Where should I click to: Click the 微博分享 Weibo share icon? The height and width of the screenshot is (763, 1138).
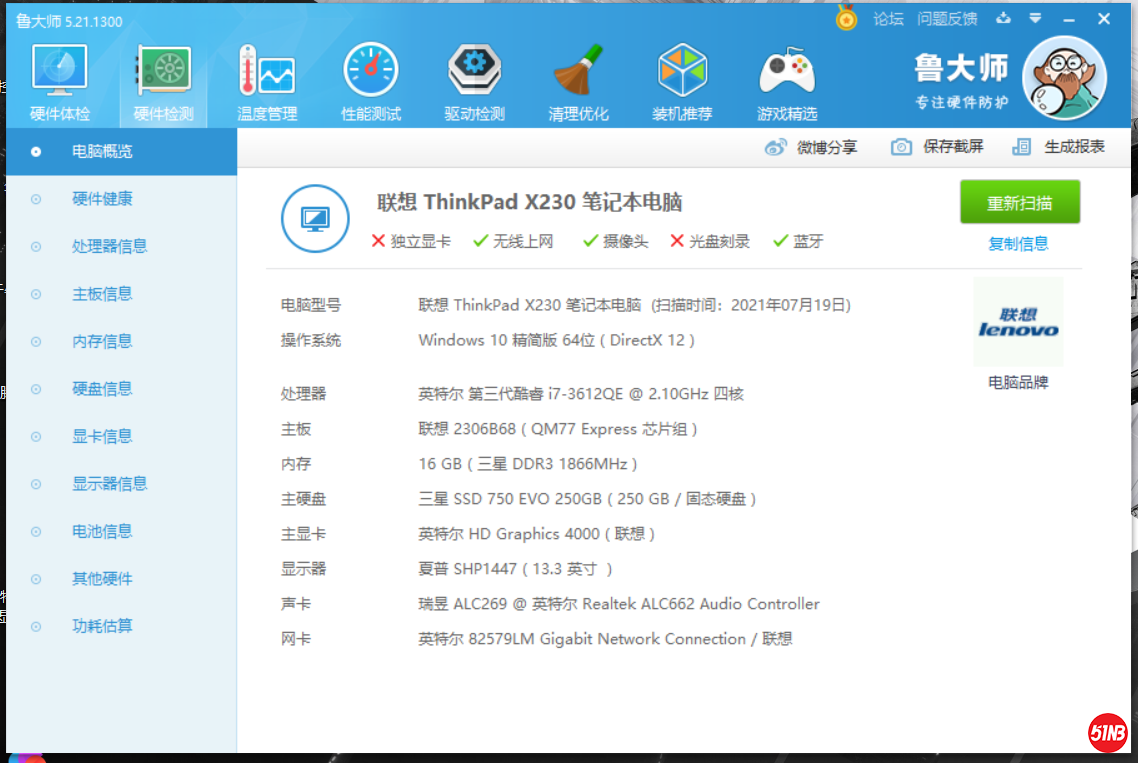click(777, 147)
